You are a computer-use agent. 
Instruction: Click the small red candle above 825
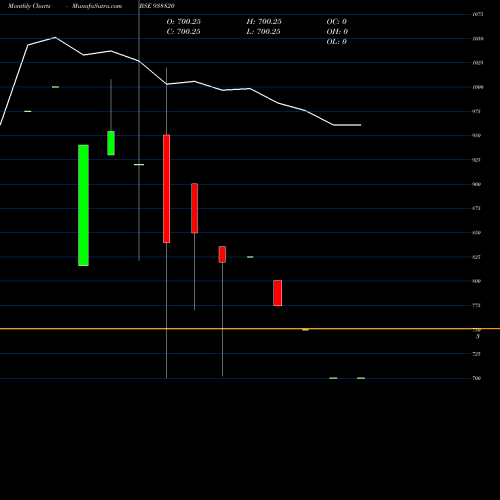click(x=222, y=254)
